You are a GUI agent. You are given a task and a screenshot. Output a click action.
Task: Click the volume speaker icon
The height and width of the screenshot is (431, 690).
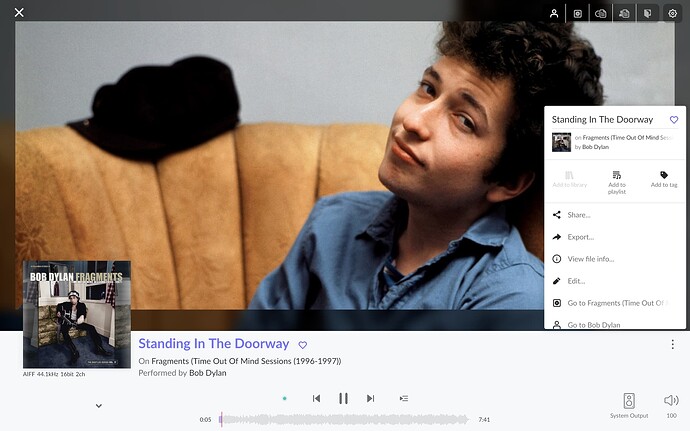pyautogui.click(x=671, y=400)
